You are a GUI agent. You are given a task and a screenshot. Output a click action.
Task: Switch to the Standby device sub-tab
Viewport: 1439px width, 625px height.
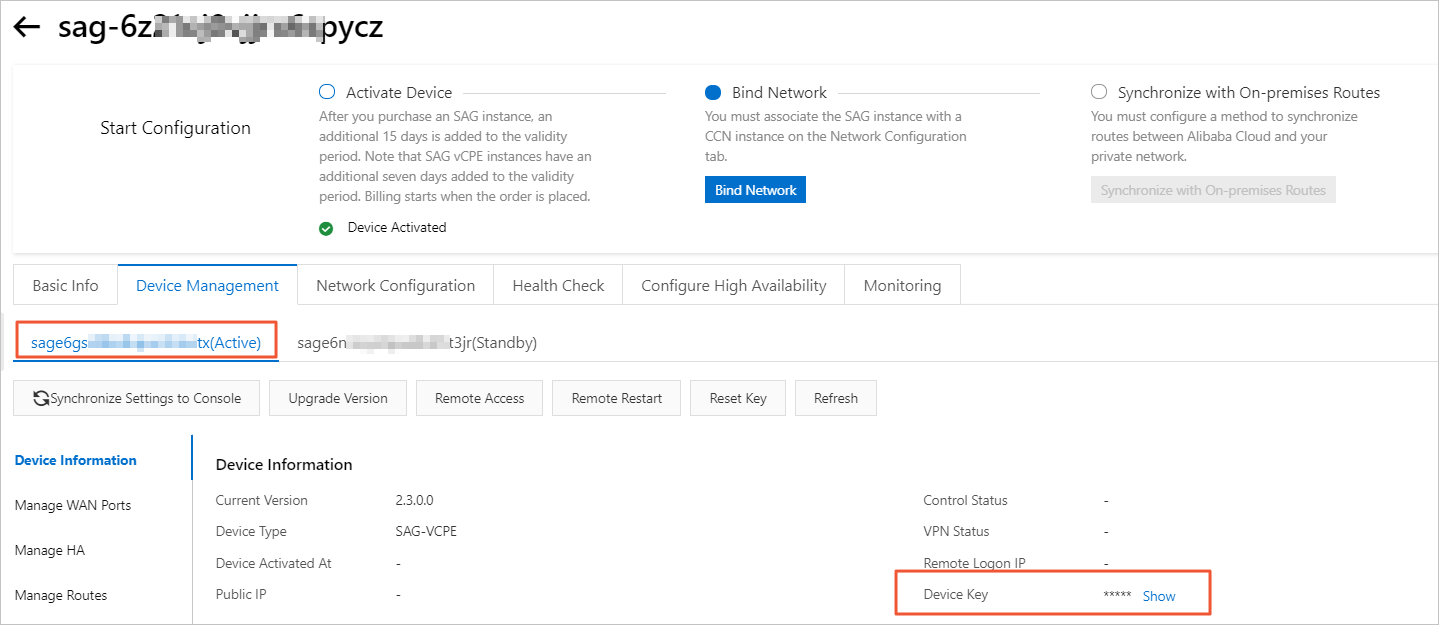pyautogui.click(x=417, y=343)
